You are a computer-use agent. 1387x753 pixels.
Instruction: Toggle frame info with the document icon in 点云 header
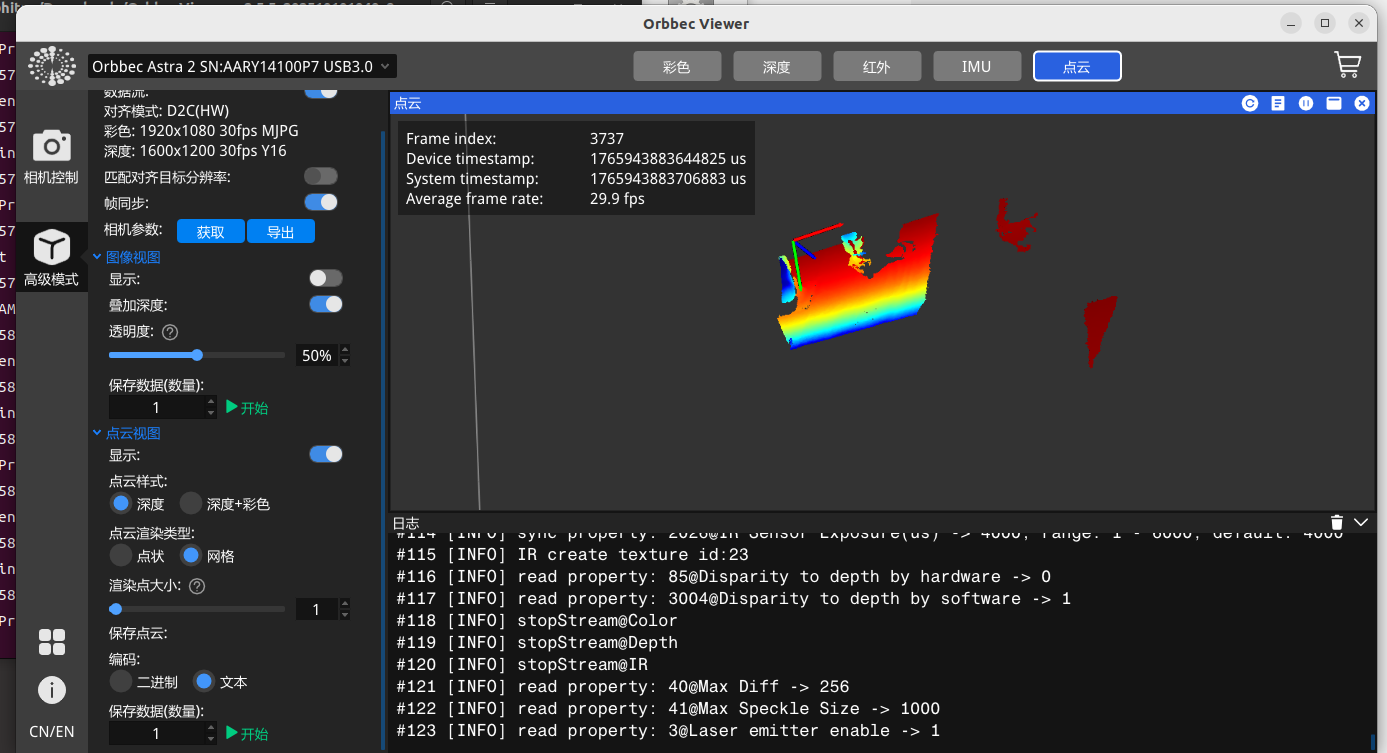tap(1277, 103)
